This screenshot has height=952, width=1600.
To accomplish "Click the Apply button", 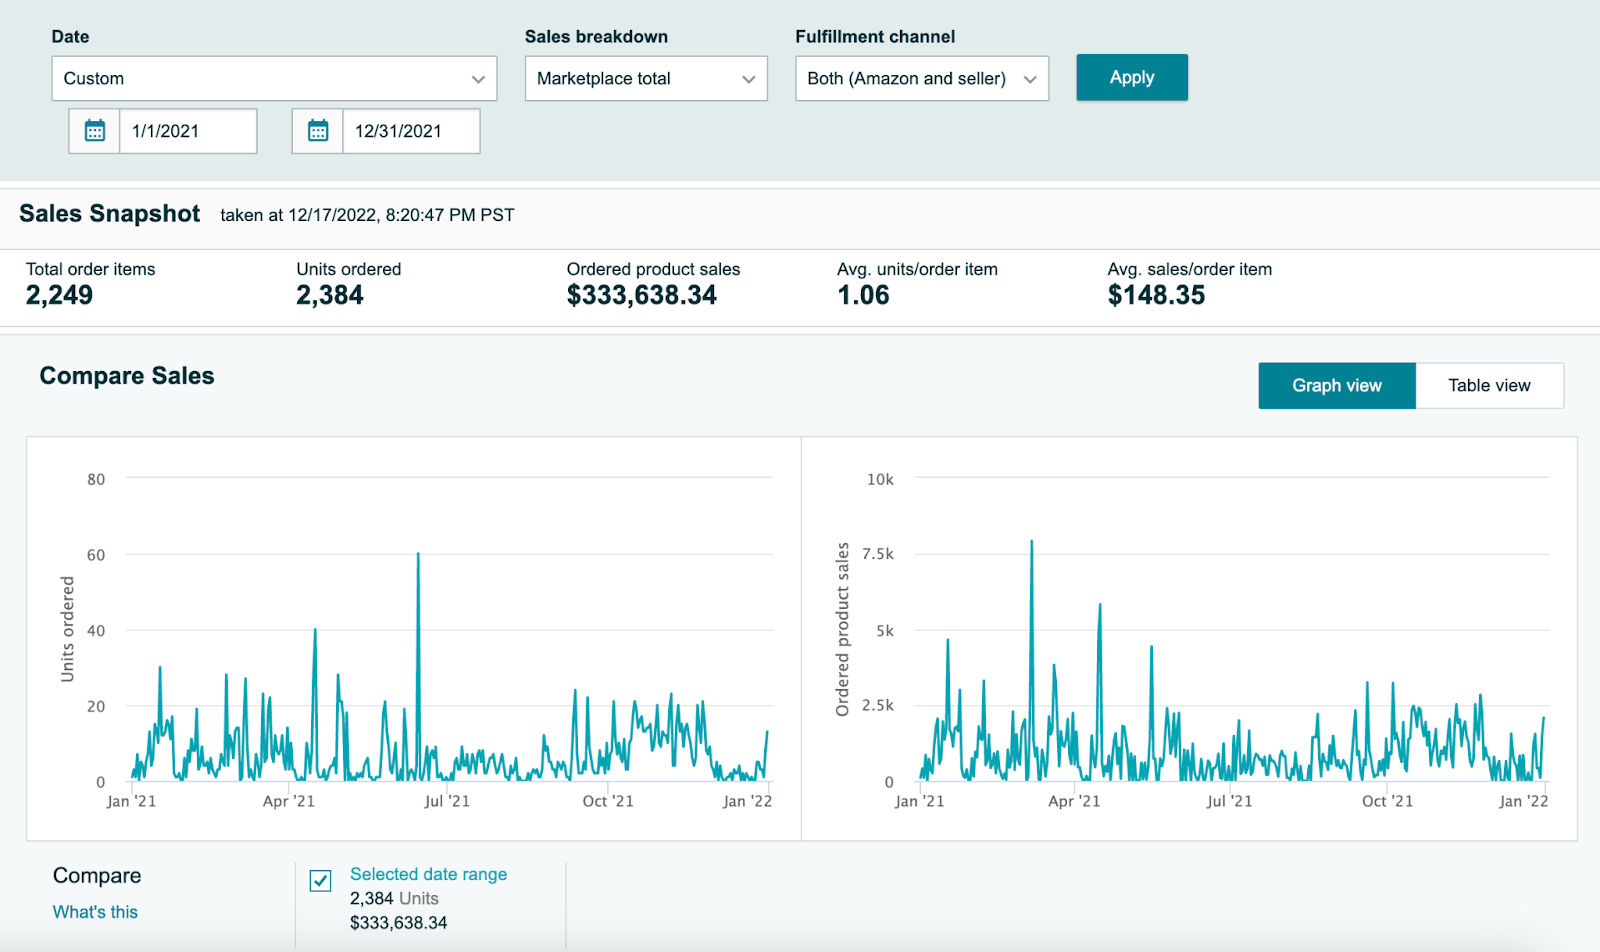I will coord(1132,77).
